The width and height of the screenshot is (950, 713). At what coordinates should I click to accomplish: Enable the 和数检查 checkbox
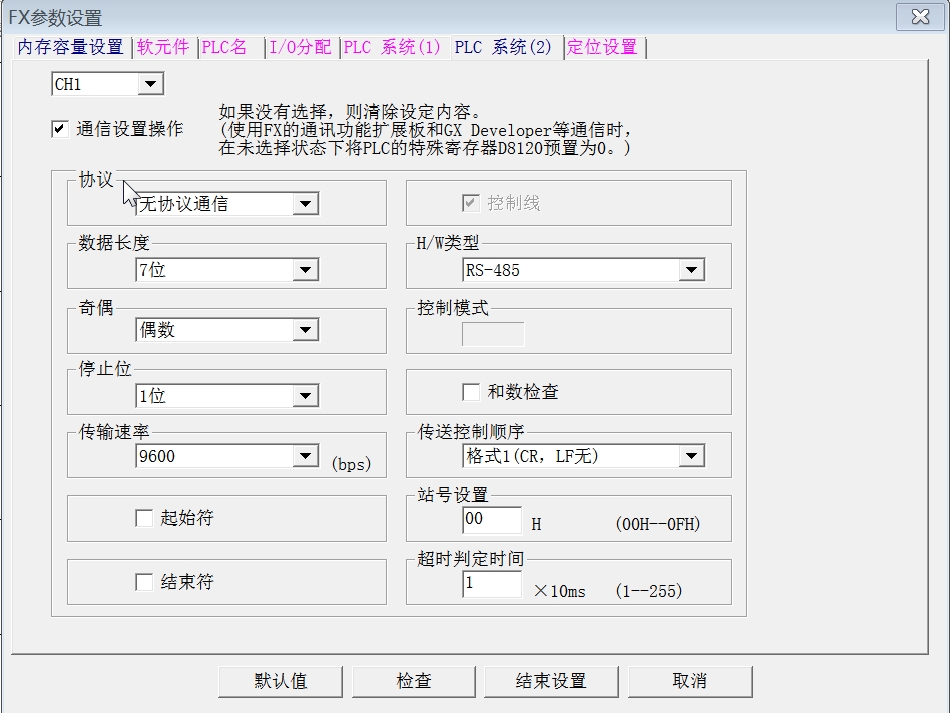point(471,392)
